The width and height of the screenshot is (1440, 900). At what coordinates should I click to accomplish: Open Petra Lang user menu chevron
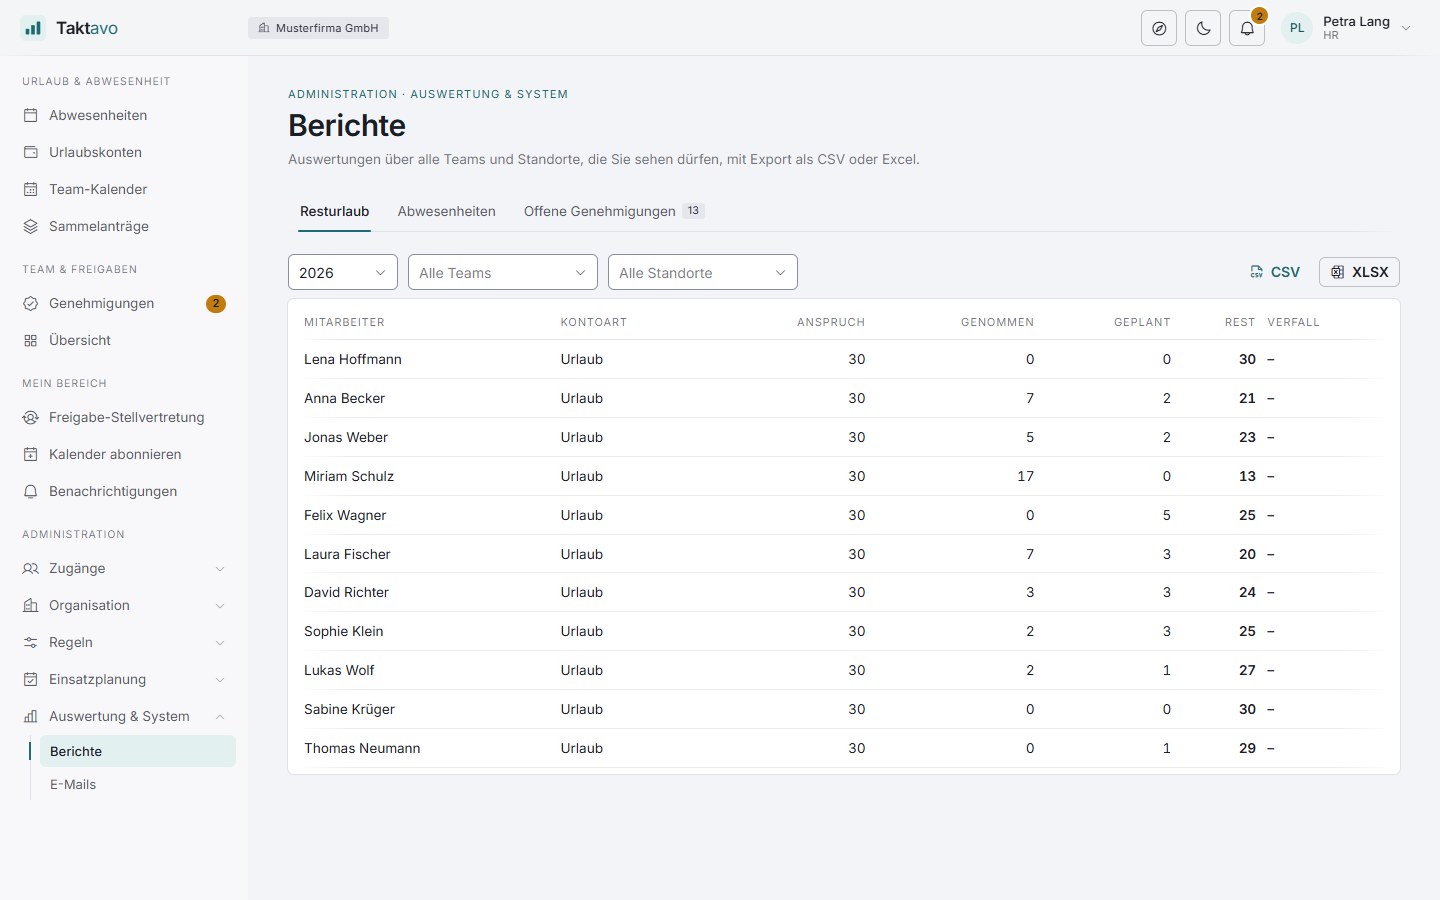pyautogui.click(x=1406, y=28)
